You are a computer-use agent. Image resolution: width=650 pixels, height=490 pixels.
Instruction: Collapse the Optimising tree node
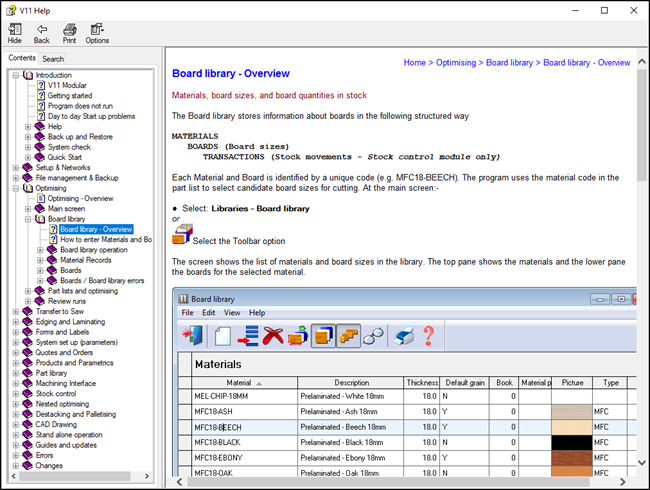click(15, 188)
